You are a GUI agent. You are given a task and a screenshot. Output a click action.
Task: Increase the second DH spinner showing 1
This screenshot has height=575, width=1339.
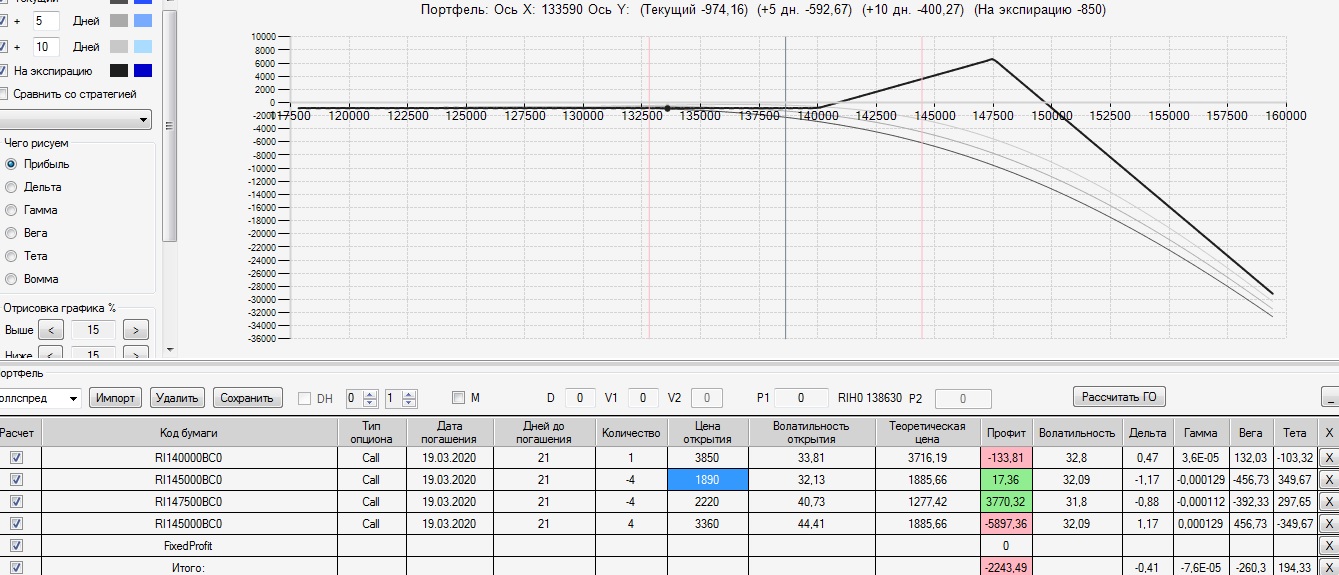point(409,393)
